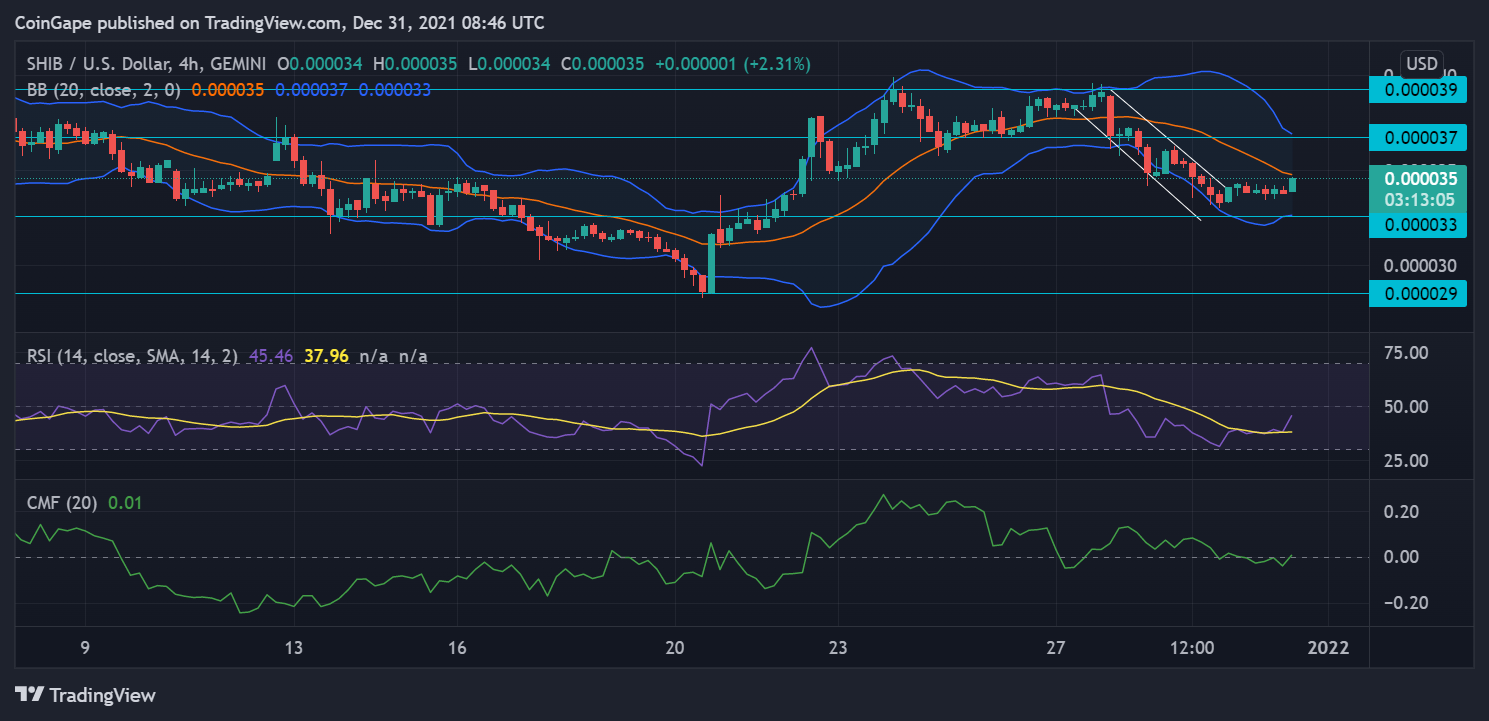This screenshot has width=1489, height=721.
Task: Open the USD currency selector
Action: 1421,64
